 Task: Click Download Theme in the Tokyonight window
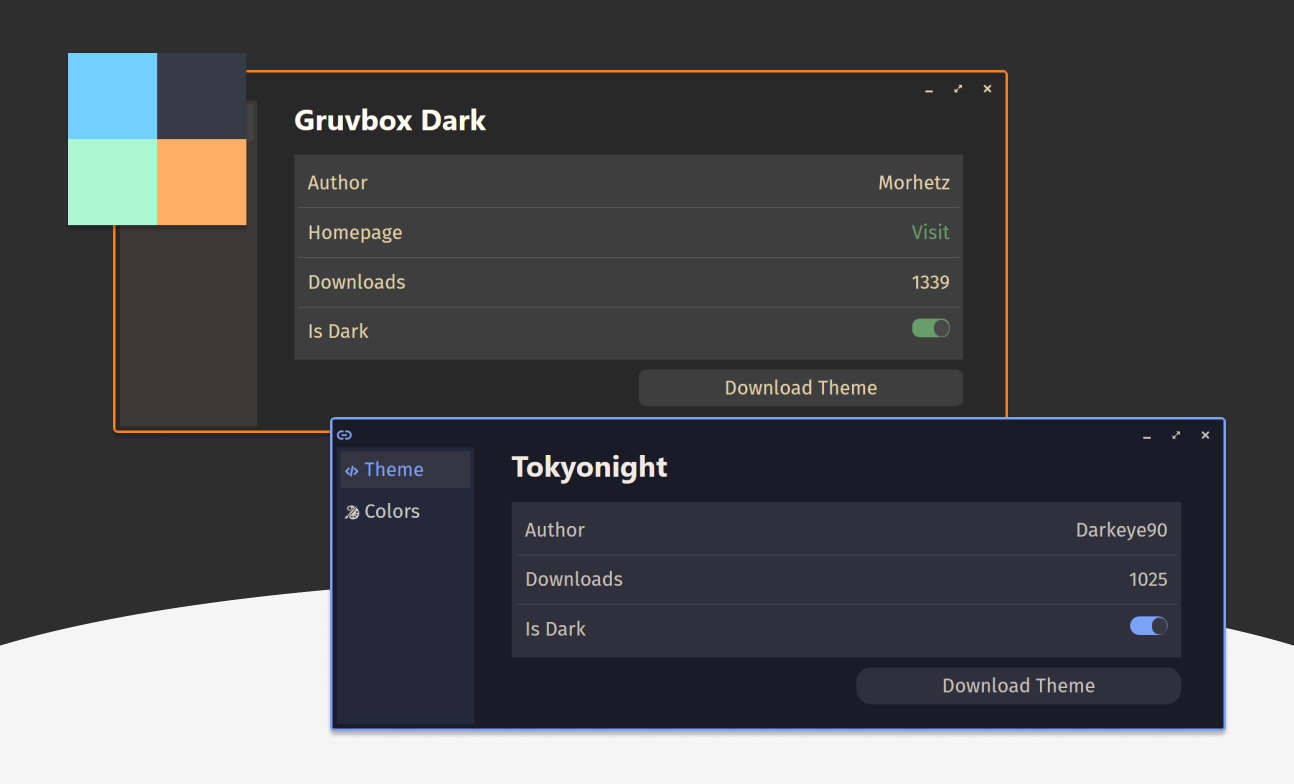tap(1018, 685)
